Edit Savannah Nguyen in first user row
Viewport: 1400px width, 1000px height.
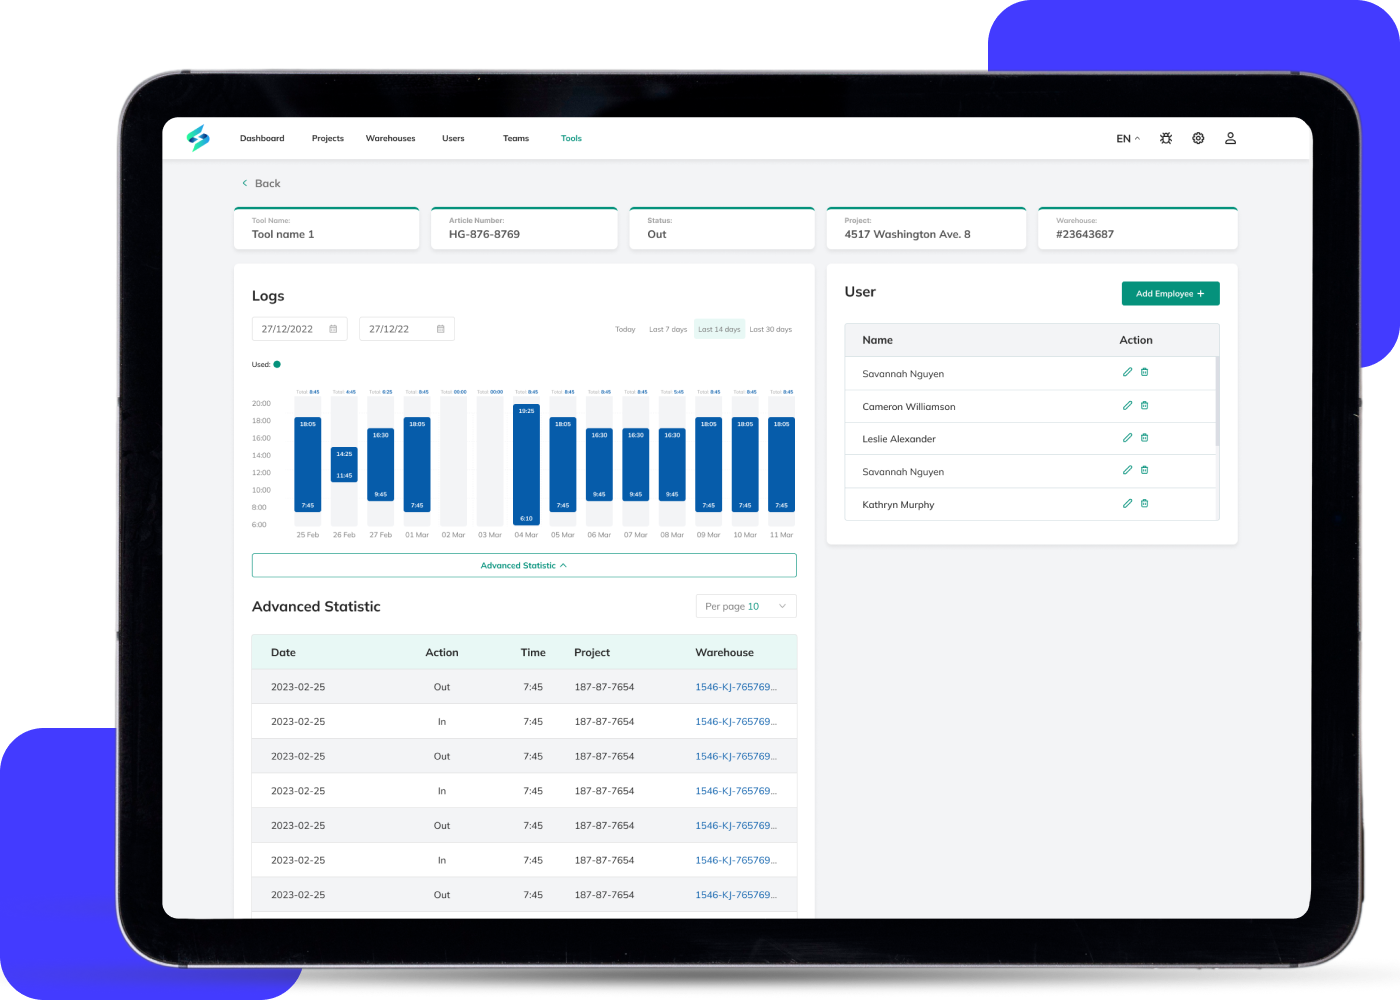[x=1127, y=372]
